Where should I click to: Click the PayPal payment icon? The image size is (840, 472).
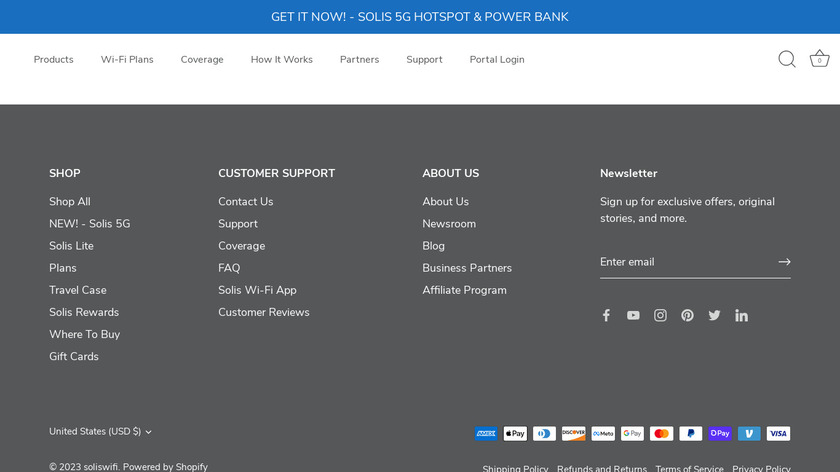691,433
